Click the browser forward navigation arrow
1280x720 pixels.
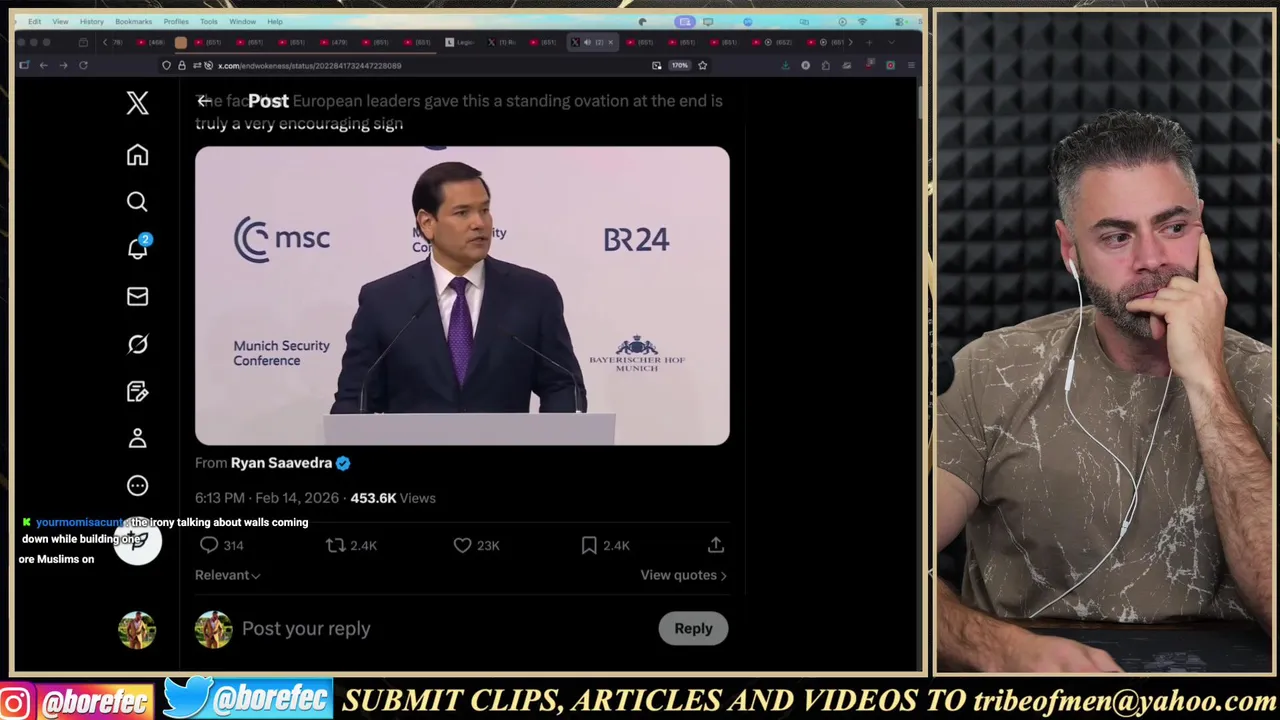click(63, 65)
